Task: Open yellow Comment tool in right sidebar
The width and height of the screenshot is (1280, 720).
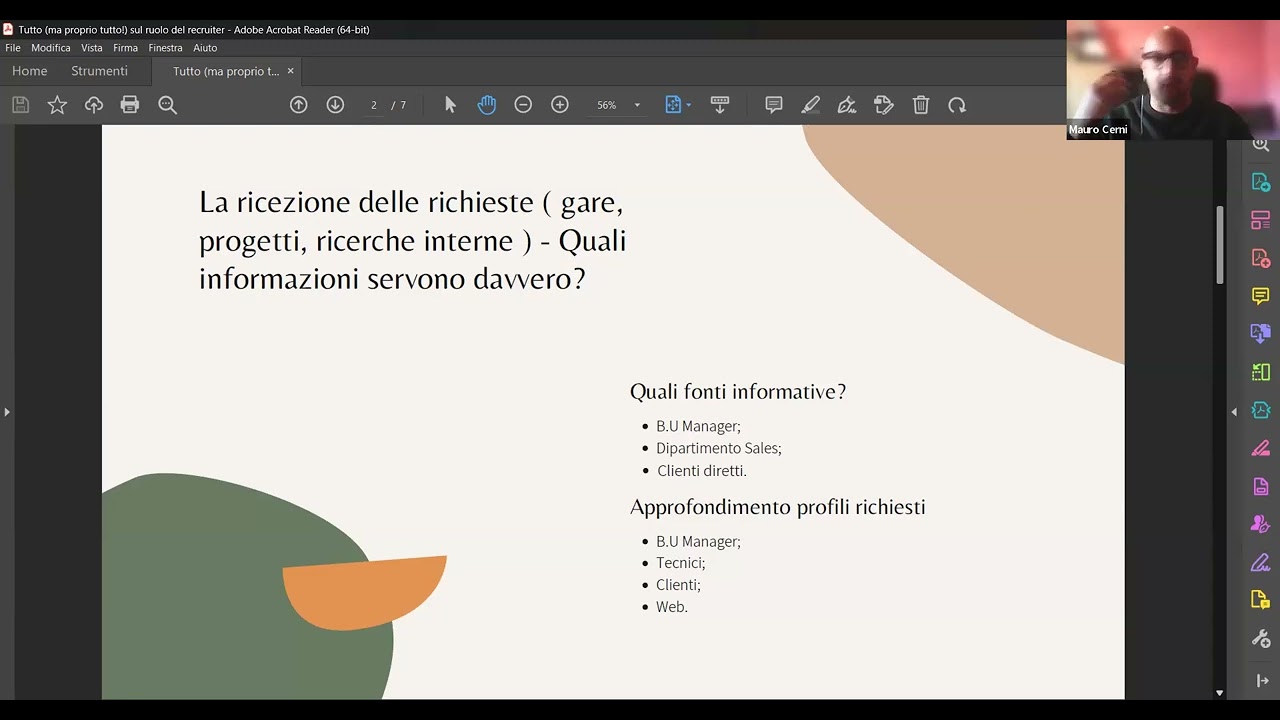Action: point(1260,296)
